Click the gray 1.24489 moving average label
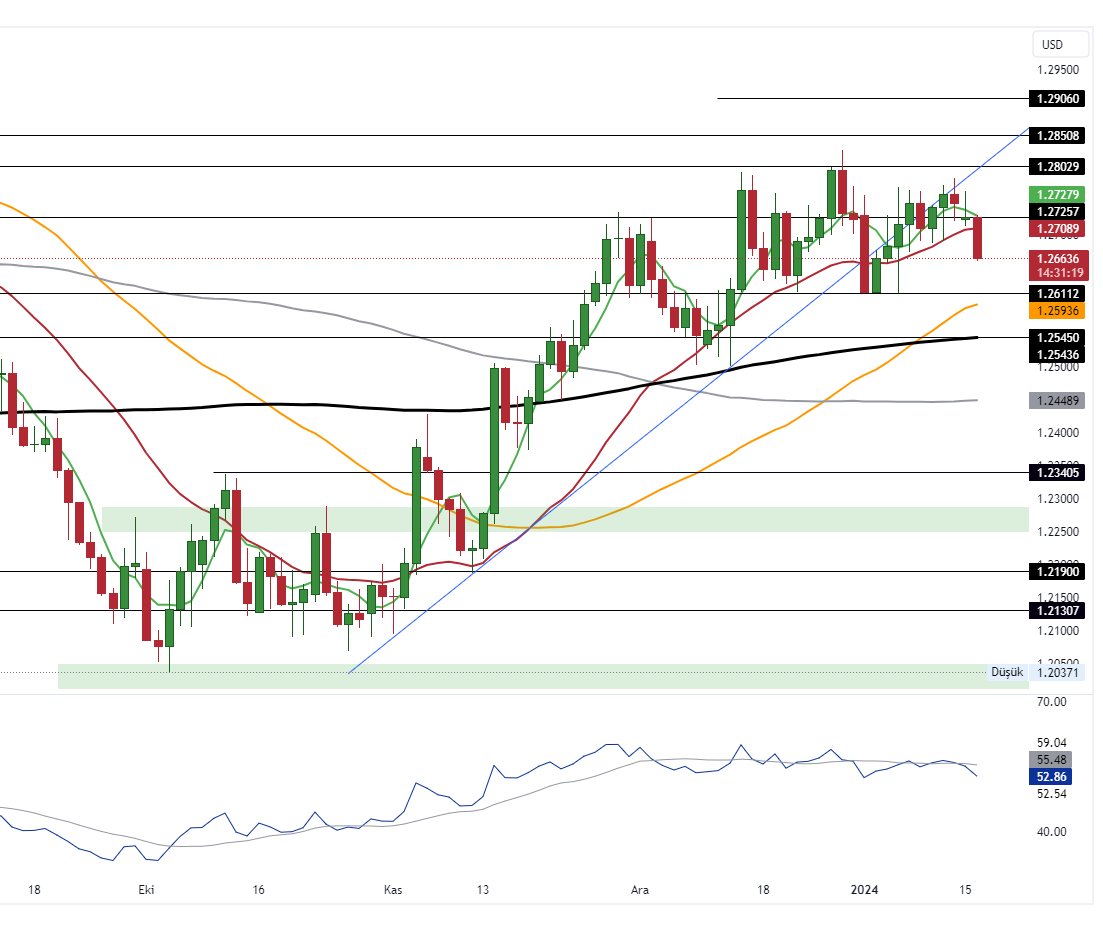The height and width of the screenshot is (939, 1103). (x=1057, y=400)
